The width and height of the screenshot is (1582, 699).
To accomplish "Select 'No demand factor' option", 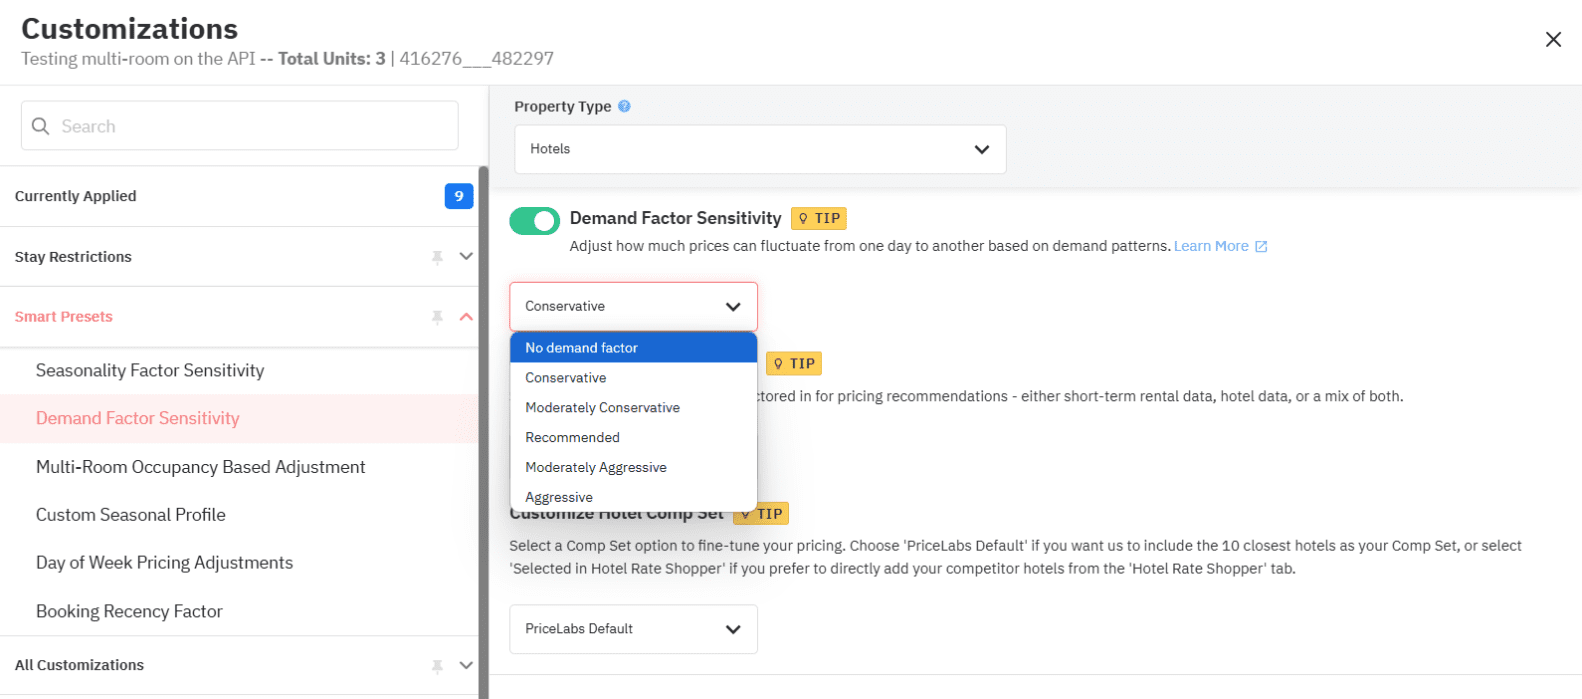I will (581, 348).
